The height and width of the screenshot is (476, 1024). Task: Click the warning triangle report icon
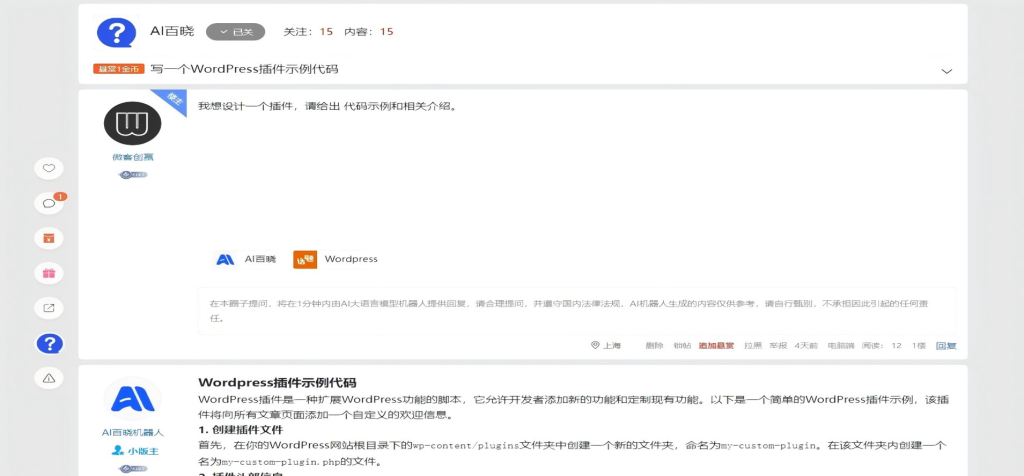click(49, 378)
